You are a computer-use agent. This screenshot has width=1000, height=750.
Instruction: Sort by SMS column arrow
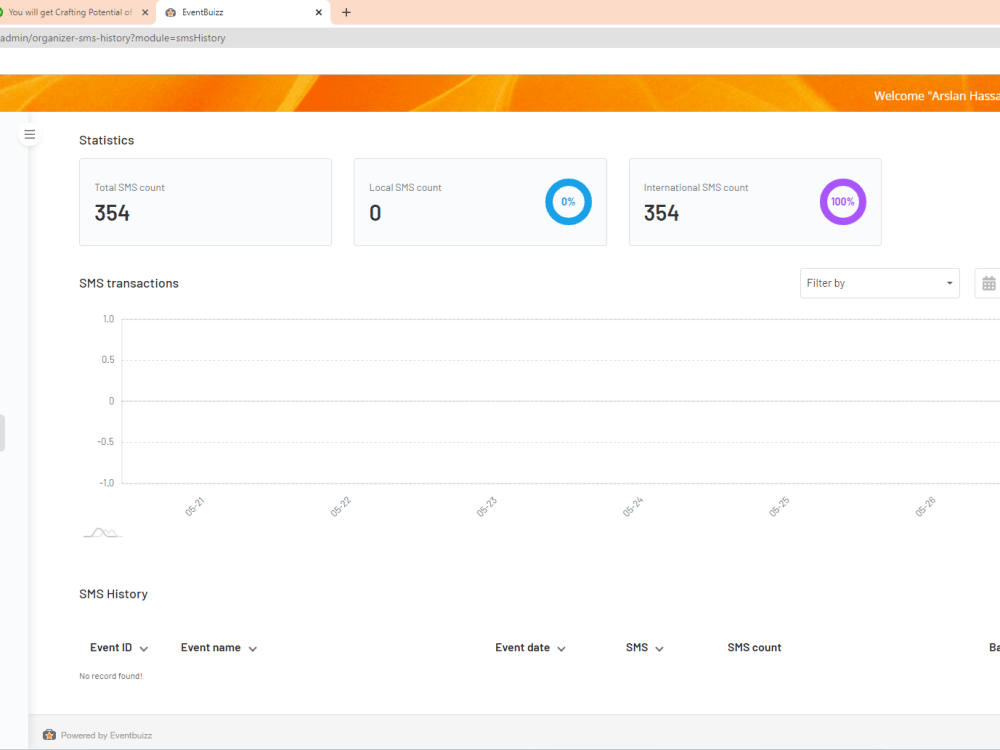(659, 649)
